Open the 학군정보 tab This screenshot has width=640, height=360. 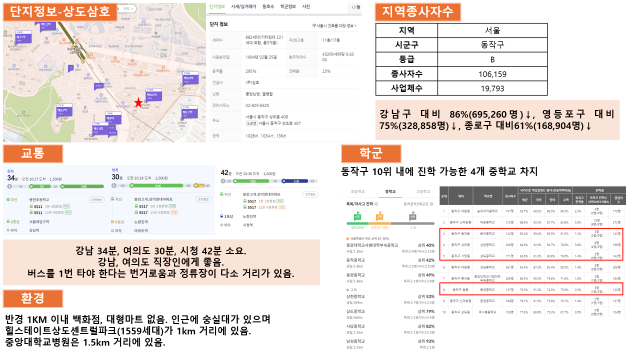coord(288,7)
